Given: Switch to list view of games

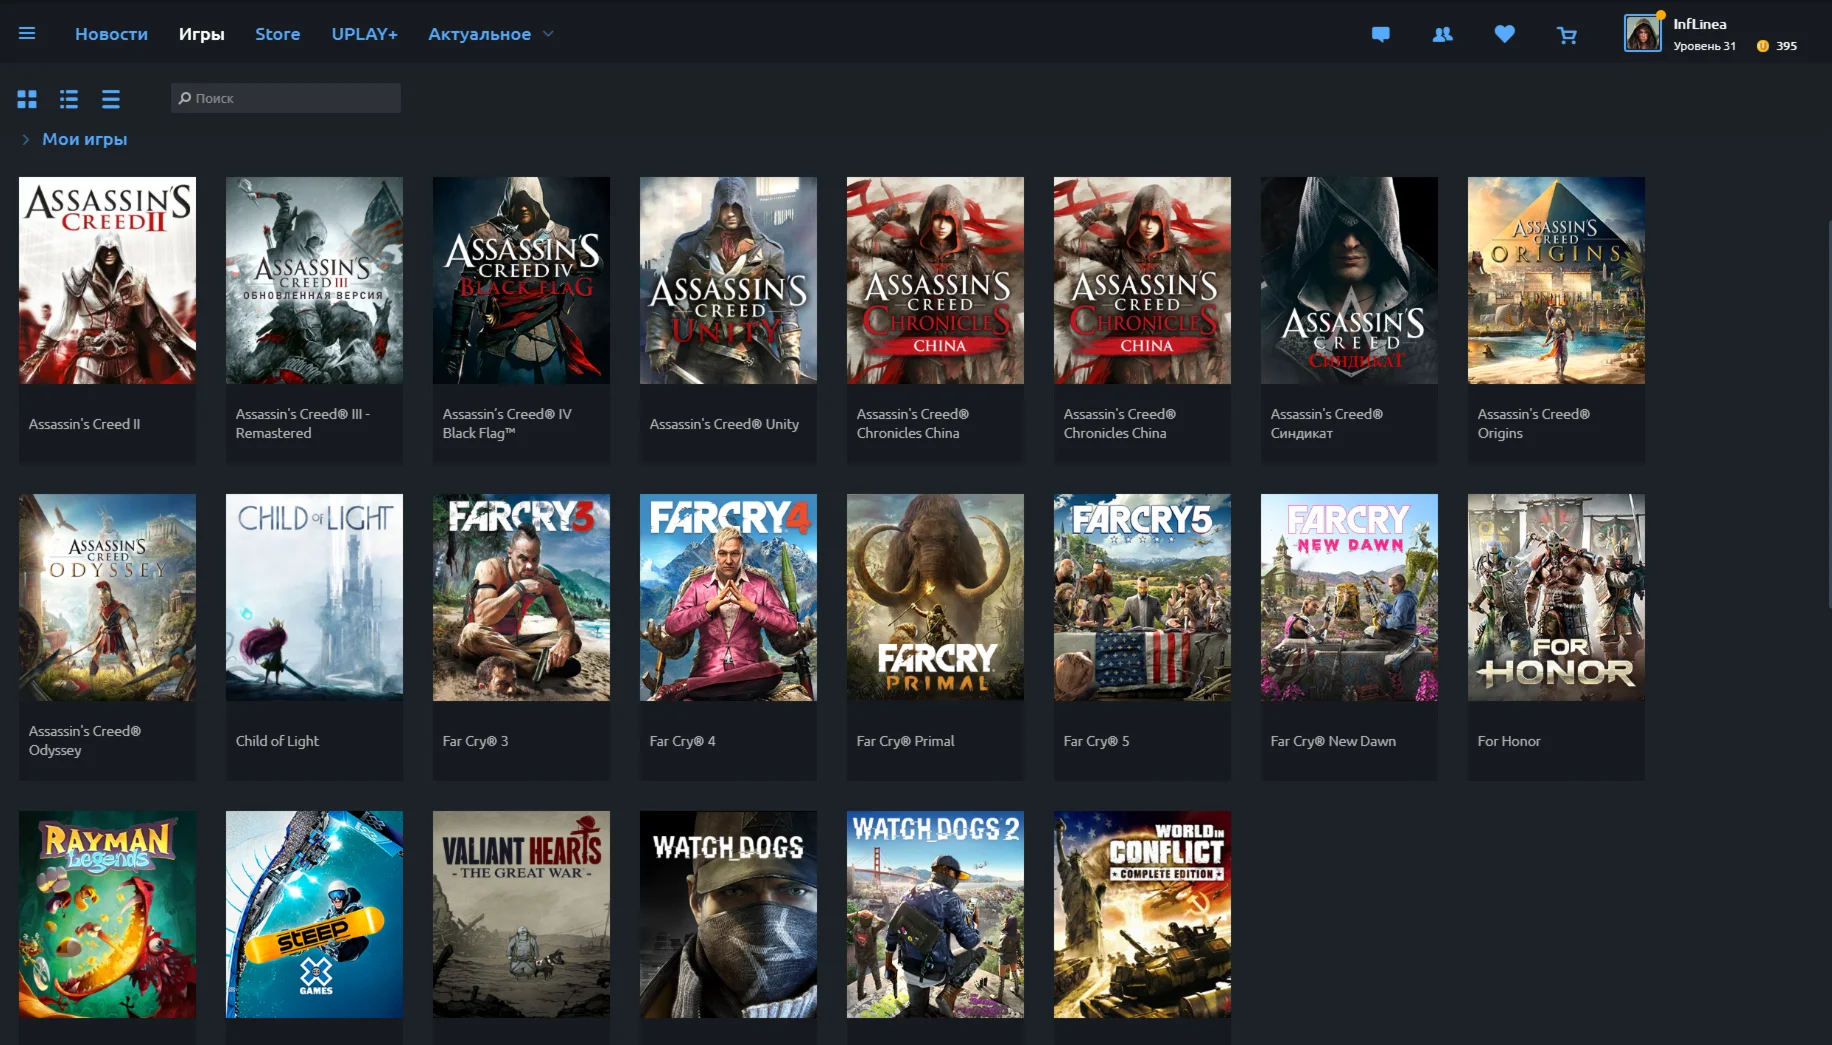Looking at the screenshot, I should [x=68, y=99].
